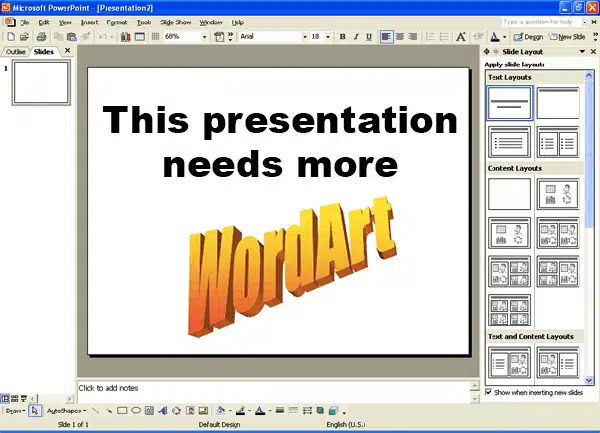Expand the standard toolbar options chevron
Screen dimensions: 600x433
[x=230, y=37]
